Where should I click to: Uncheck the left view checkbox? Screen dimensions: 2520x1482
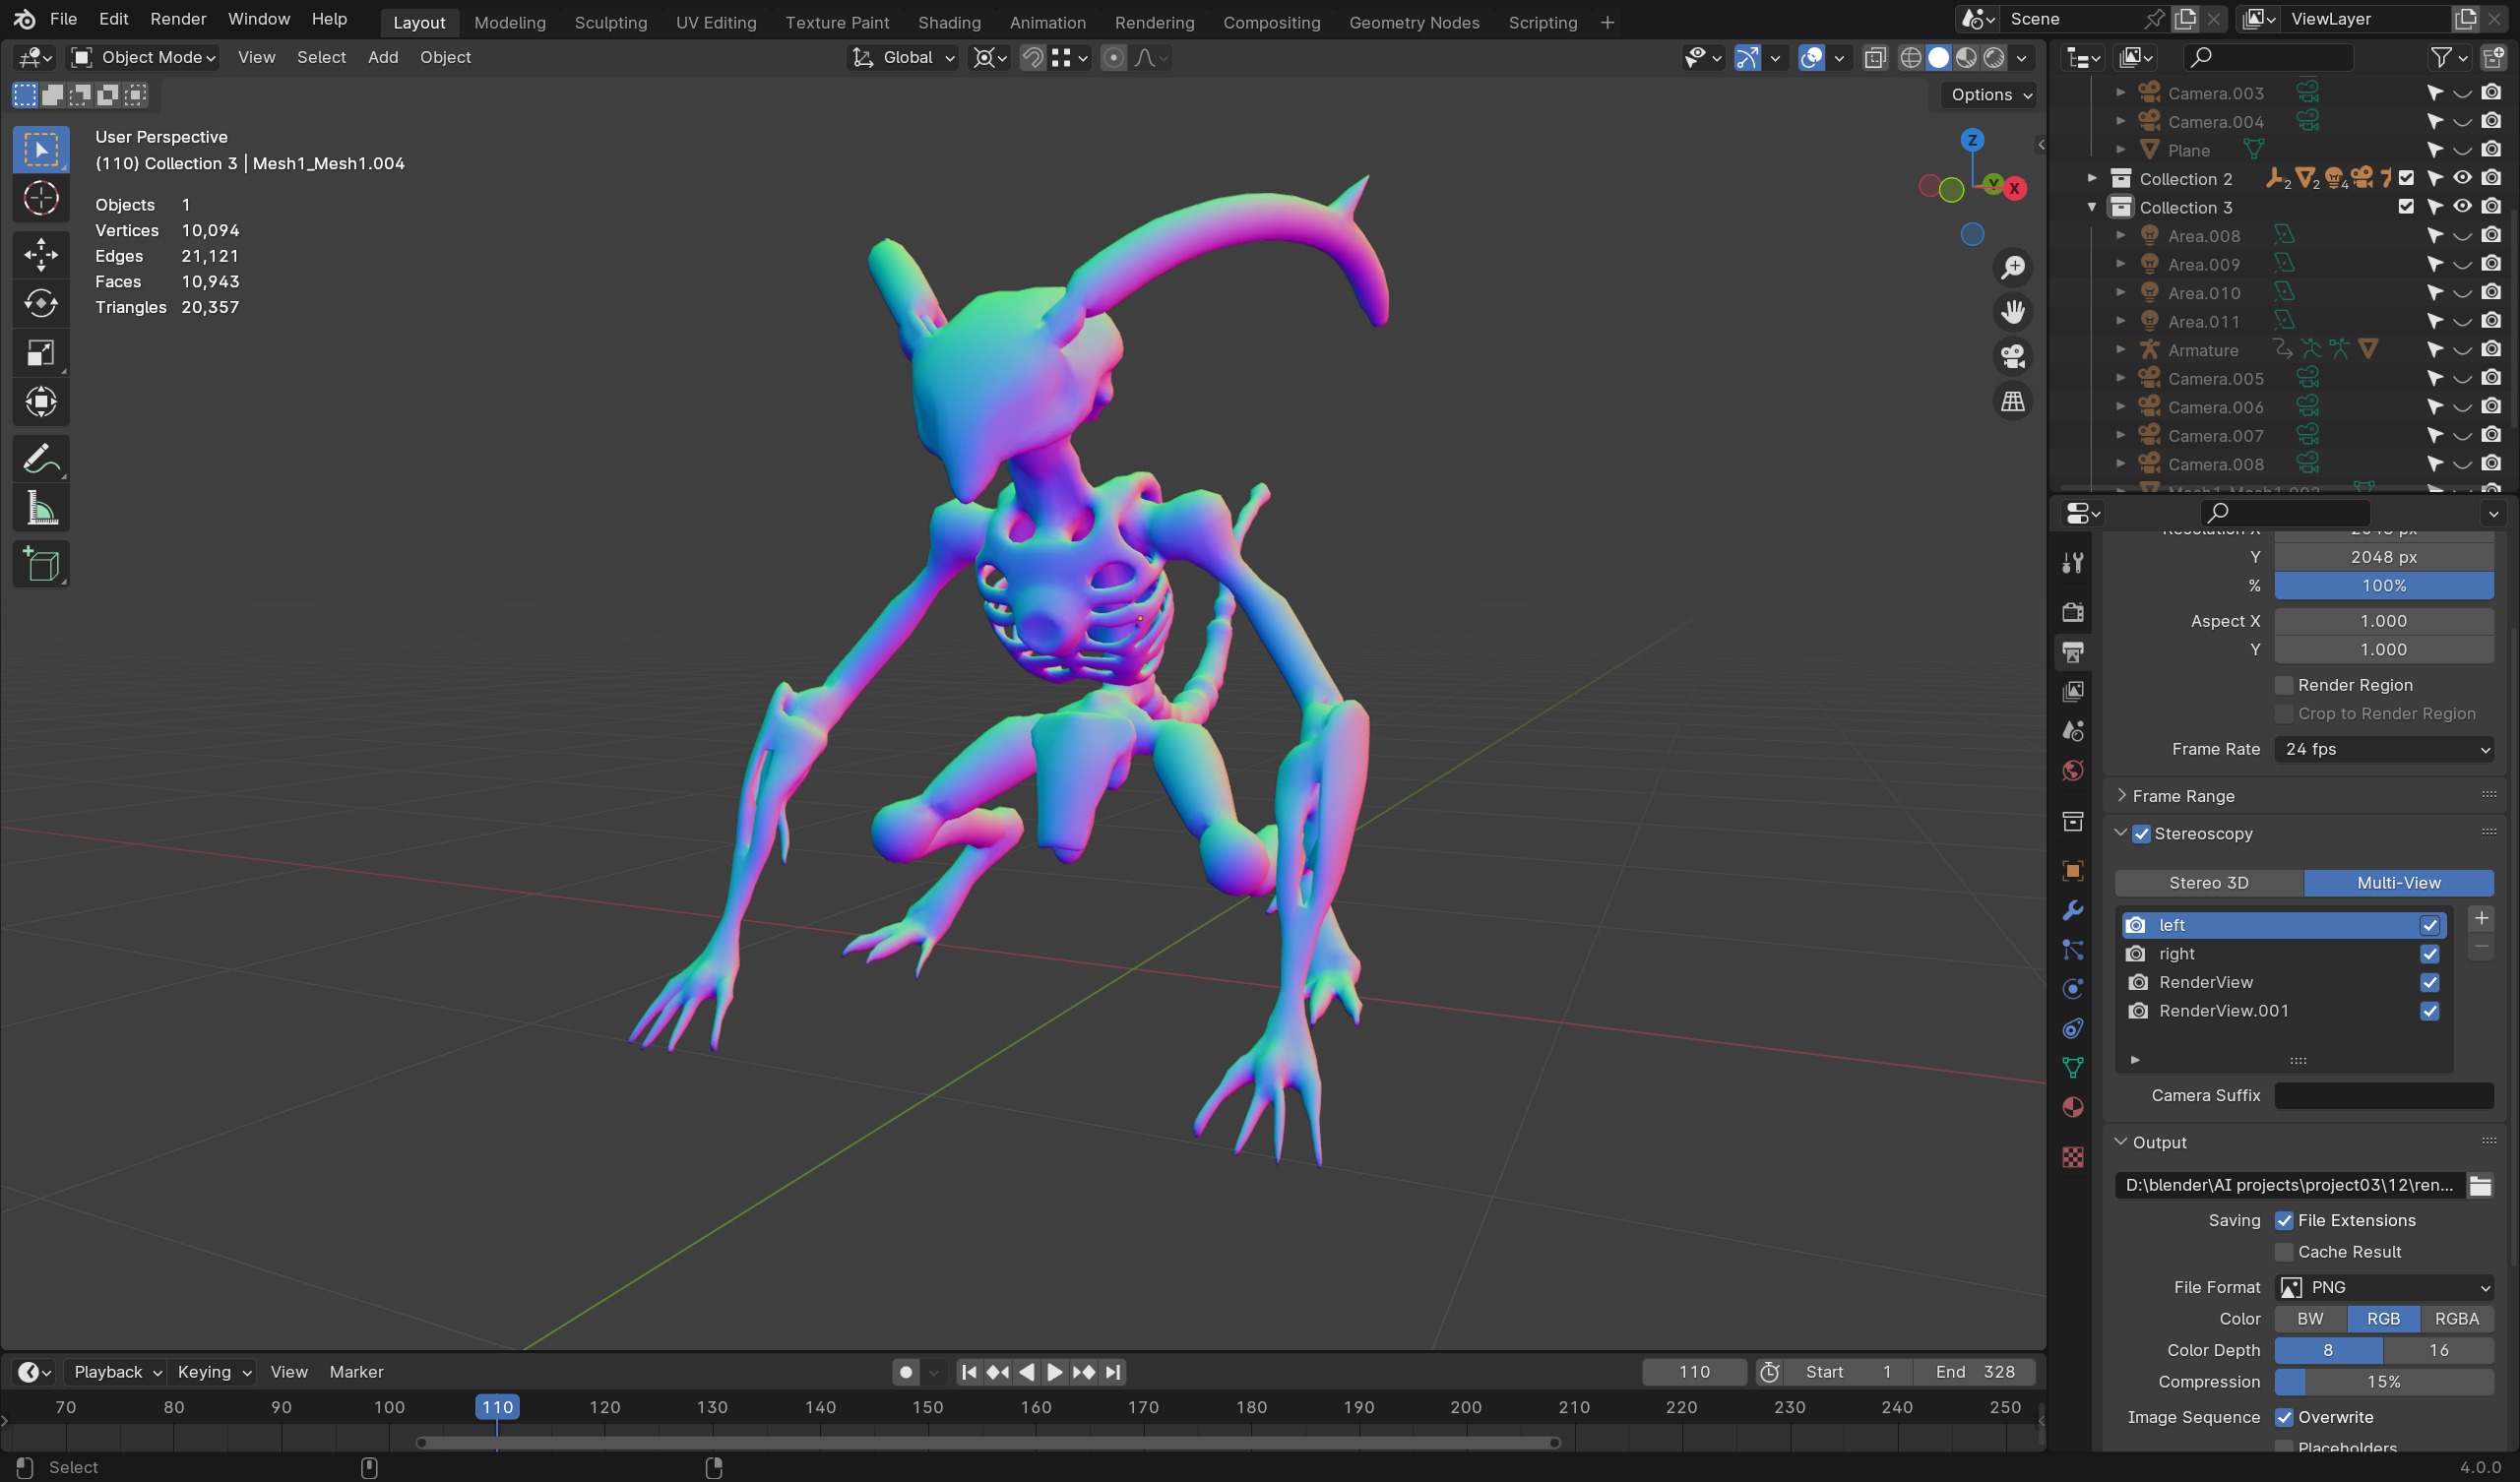(x=2429, y=926)
